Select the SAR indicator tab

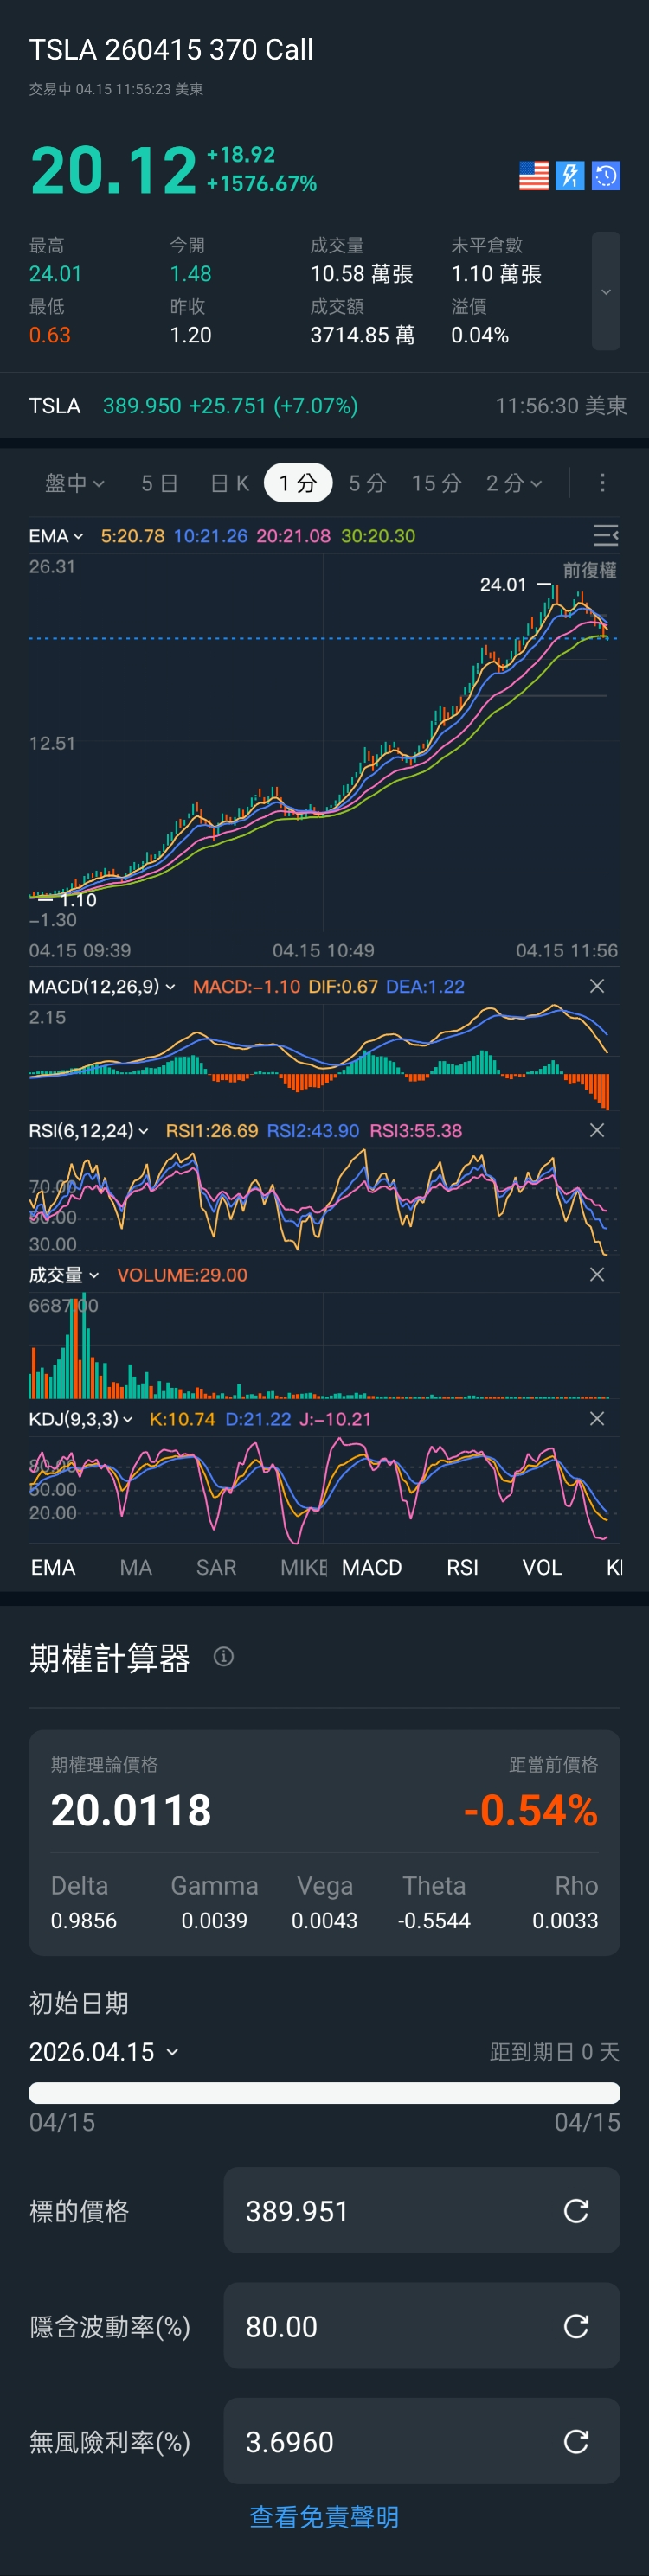coord(216,1567)
